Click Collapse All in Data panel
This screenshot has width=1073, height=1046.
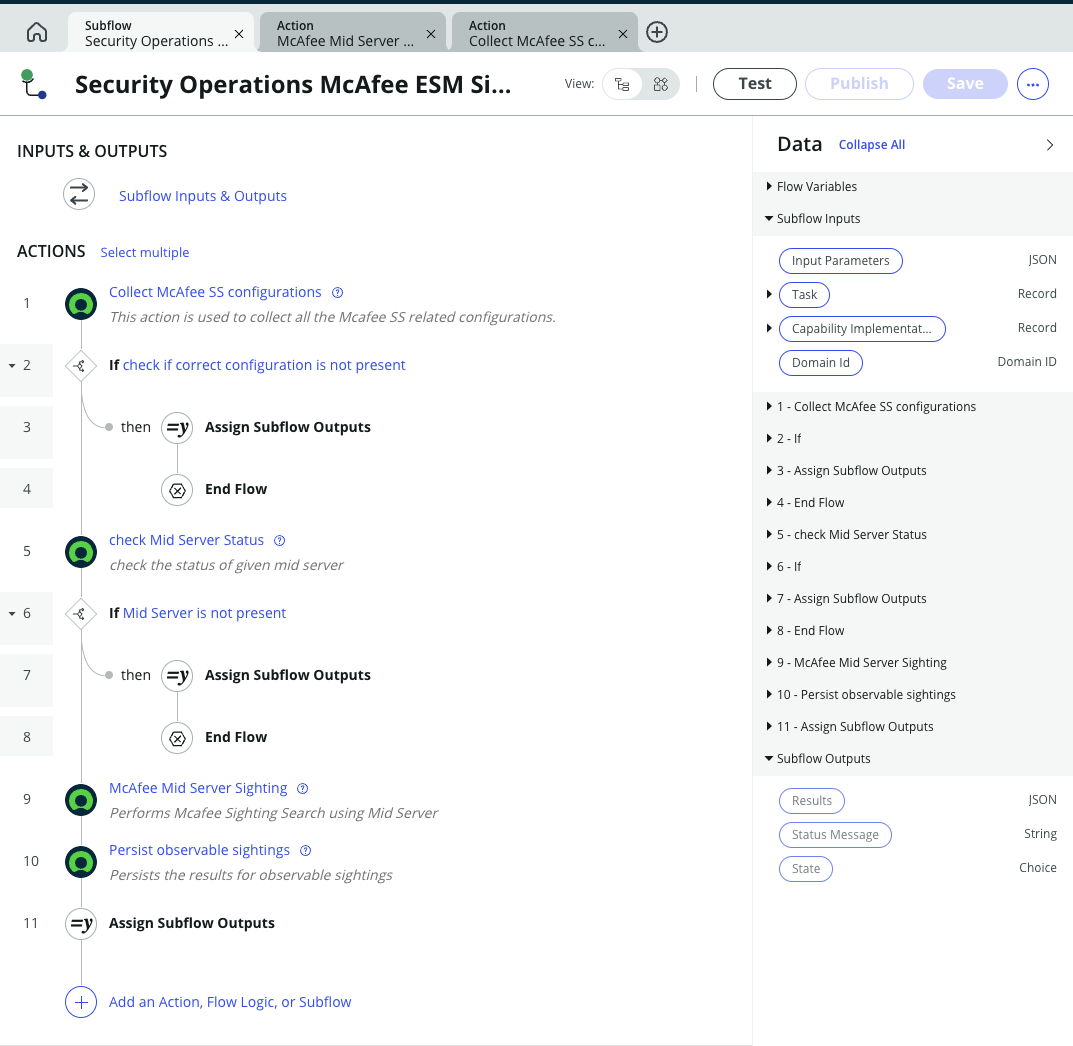[872, 145]
